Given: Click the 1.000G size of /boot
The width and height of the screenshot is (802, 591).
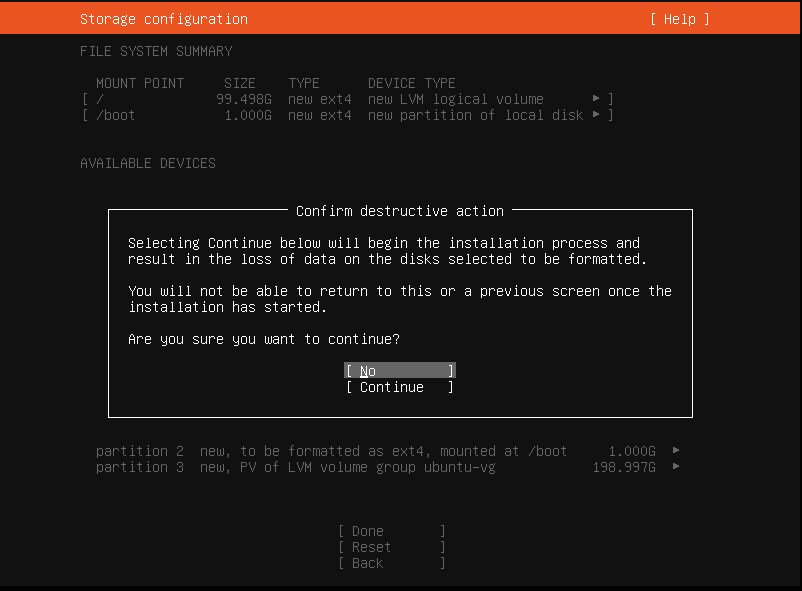Looking at the screenshot, I should pyautogui.click(x=248, y=115).
